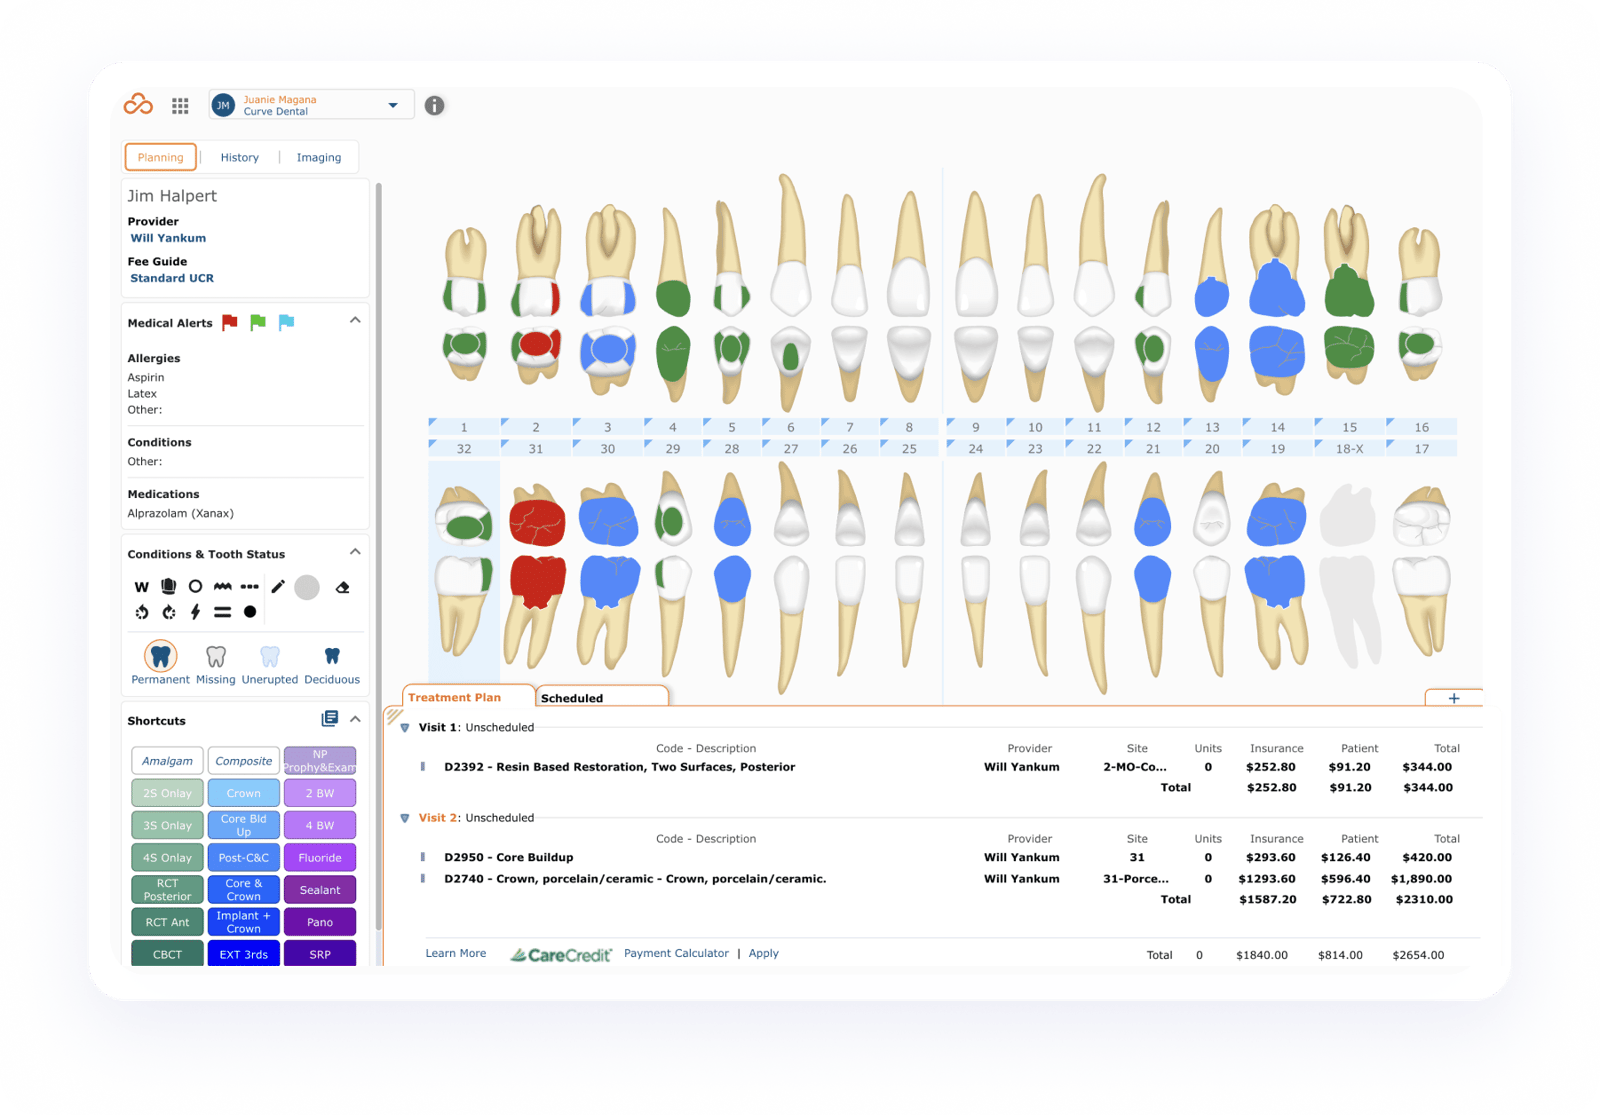
Task: Collapse the Medical Alerts section
Action: coord(354,321)
